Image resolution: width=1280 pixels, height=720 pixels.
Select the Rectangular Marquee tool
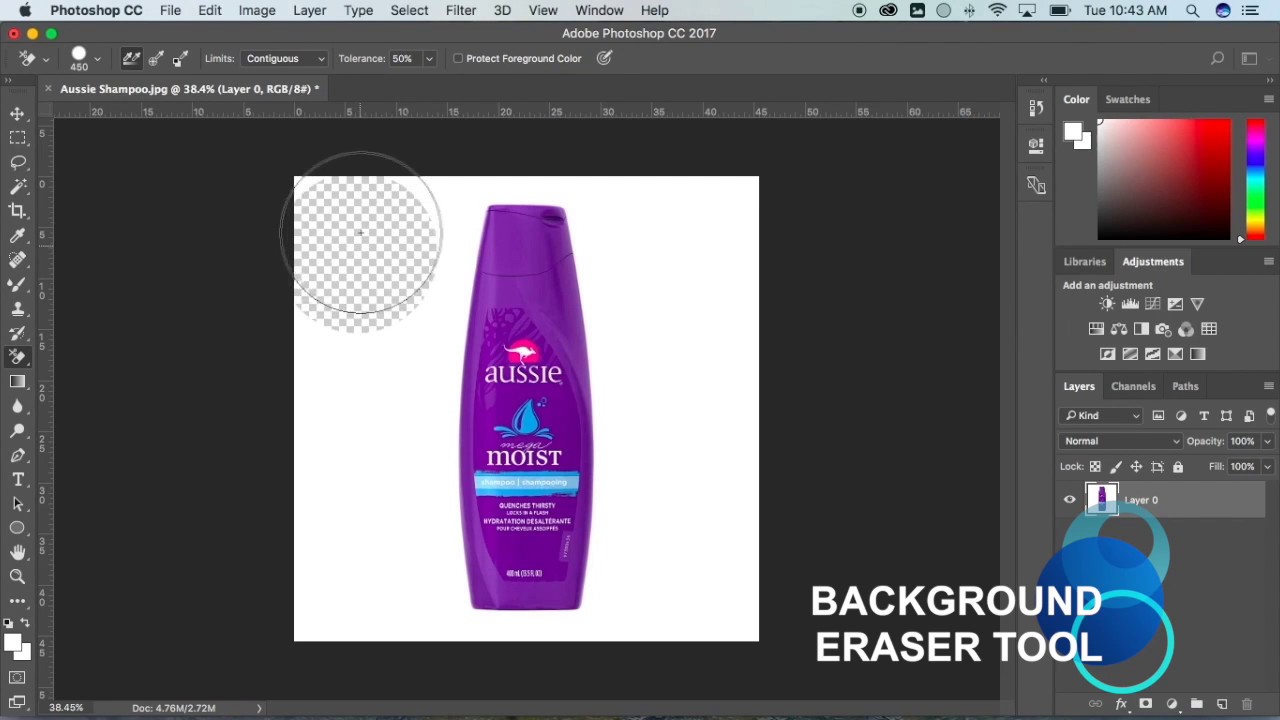pyautogui.click(x=18, y=137)
